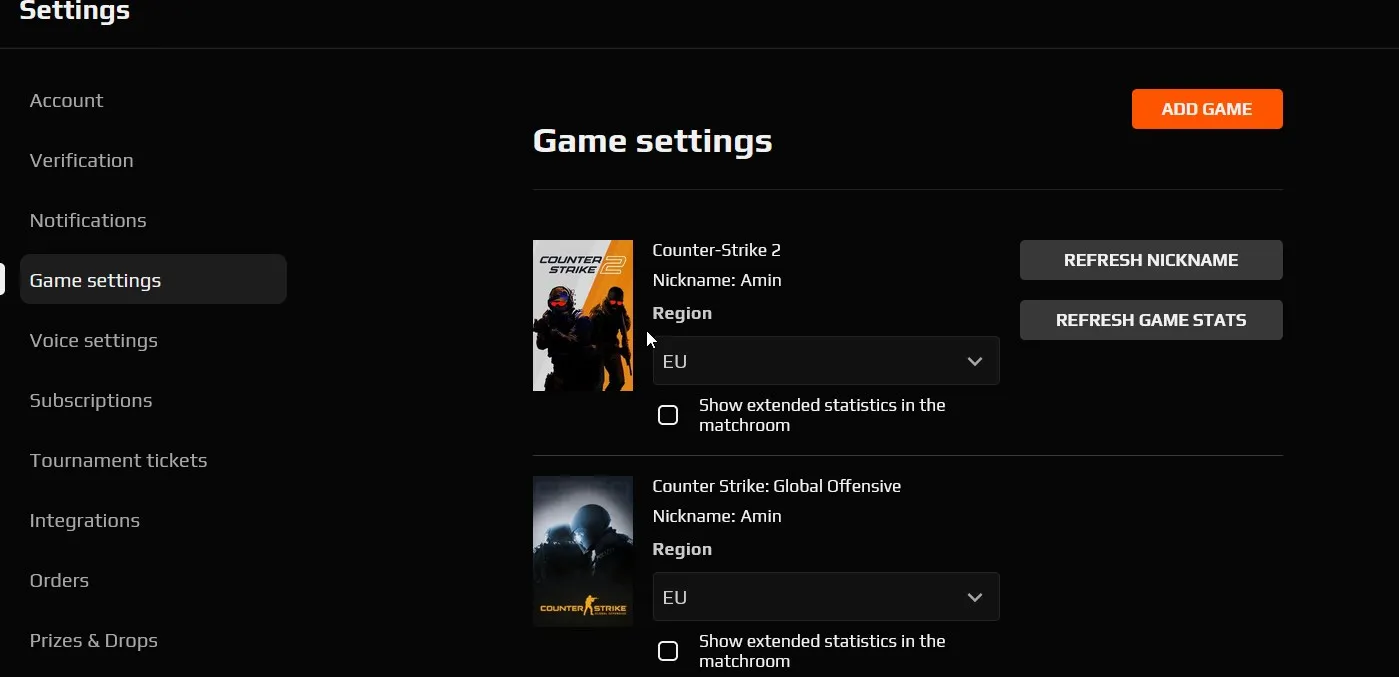Click Counter Strike: Global Offensive title text
Image resolution: width=1399 pixels, height=677 pixels.
click(x=777, y=486)
